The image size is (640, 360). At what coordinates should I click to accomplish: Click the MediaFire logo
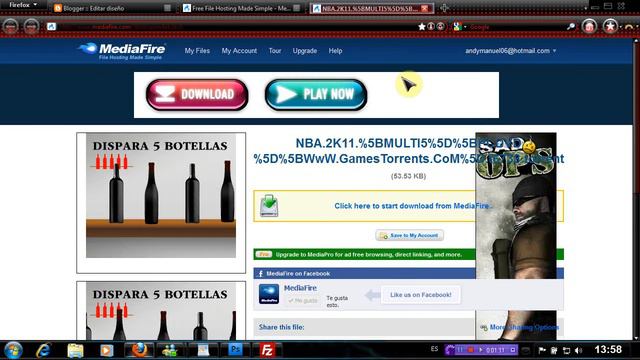(x=122, y=51)
